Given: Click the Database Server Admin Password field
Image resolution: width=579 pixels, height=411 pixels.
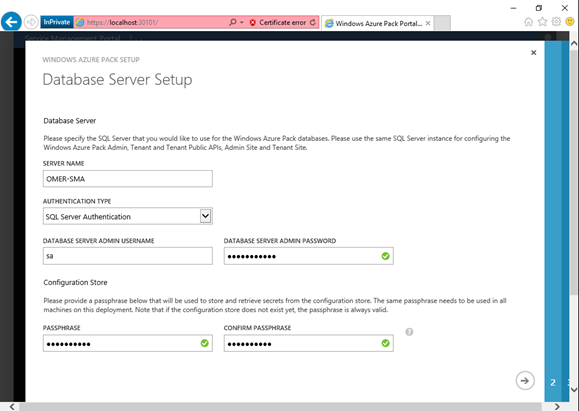Looking at the screenshot, I should pos(309,256).
